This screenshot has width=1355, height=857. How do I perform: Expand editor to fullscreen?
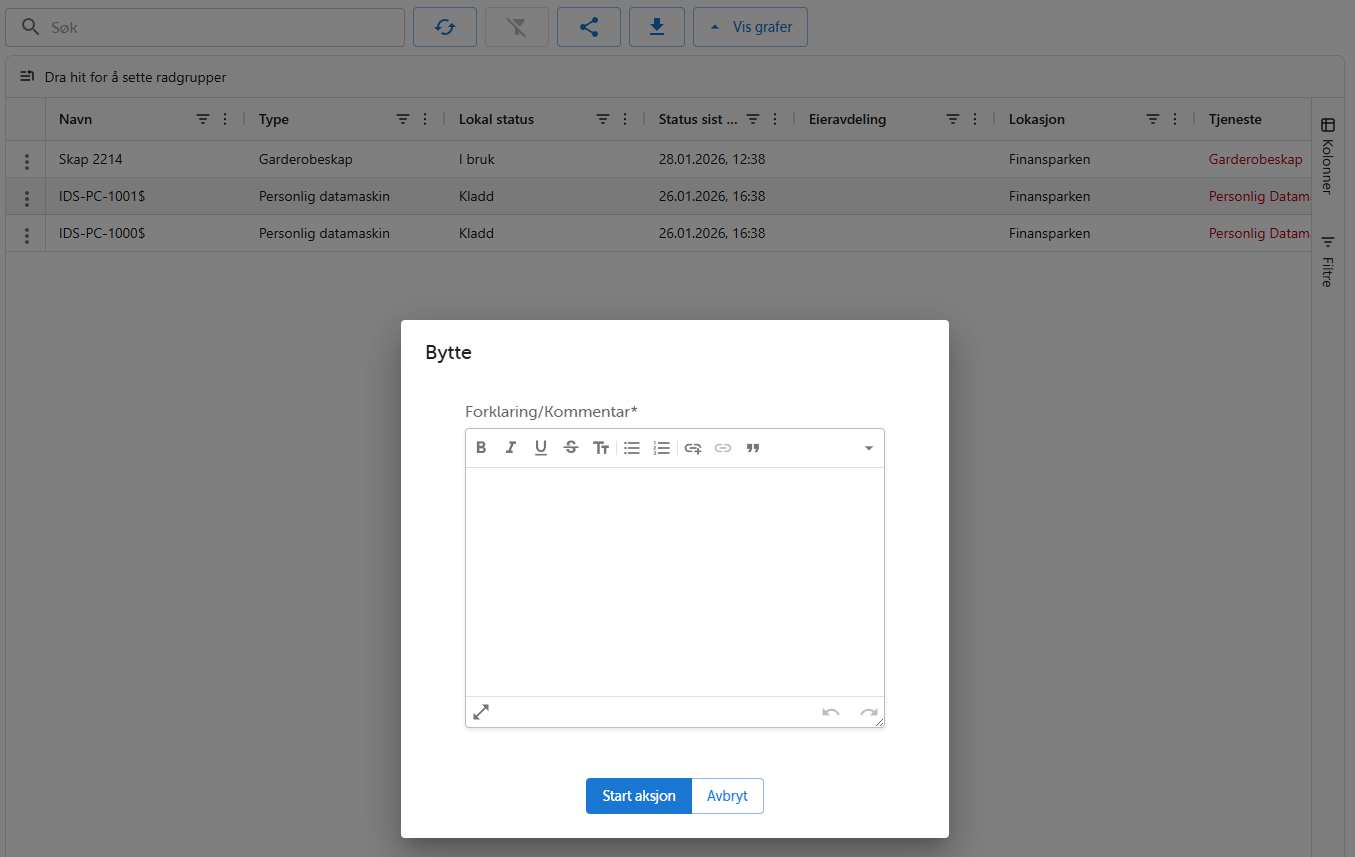pyautogui.click(x=481, y=712)
